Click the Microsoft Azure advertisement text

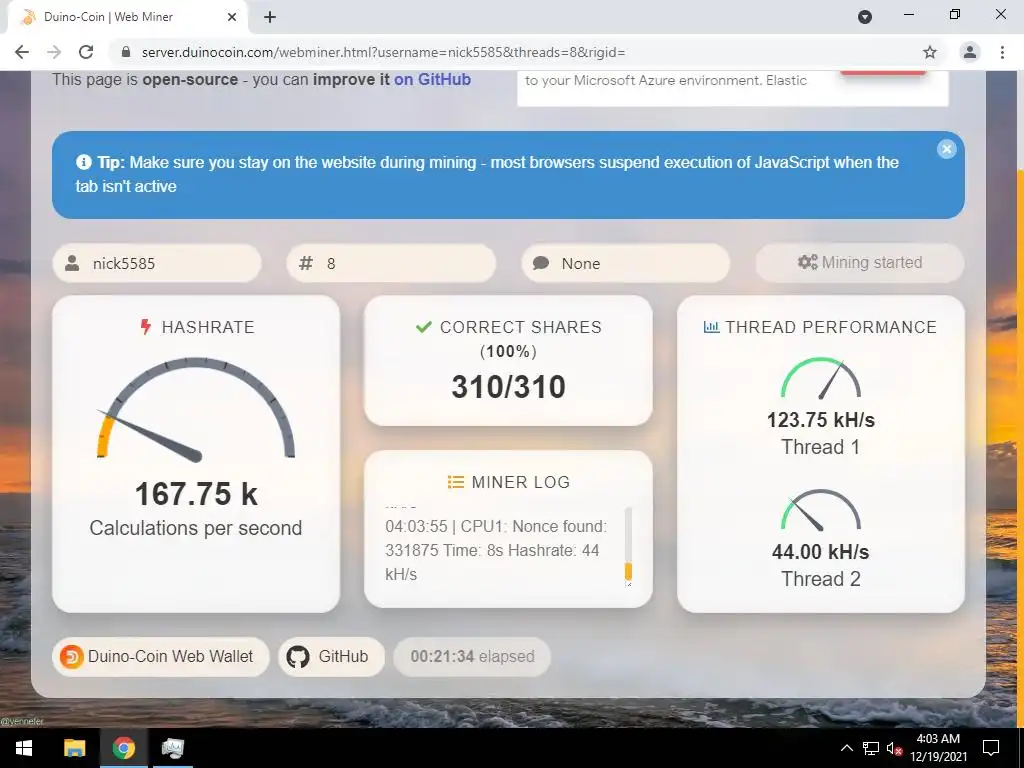666,80
